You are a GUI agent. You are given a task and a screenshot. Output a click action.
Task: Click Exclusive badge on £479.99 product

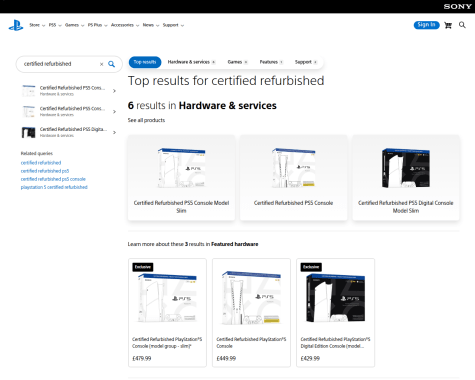143,267
